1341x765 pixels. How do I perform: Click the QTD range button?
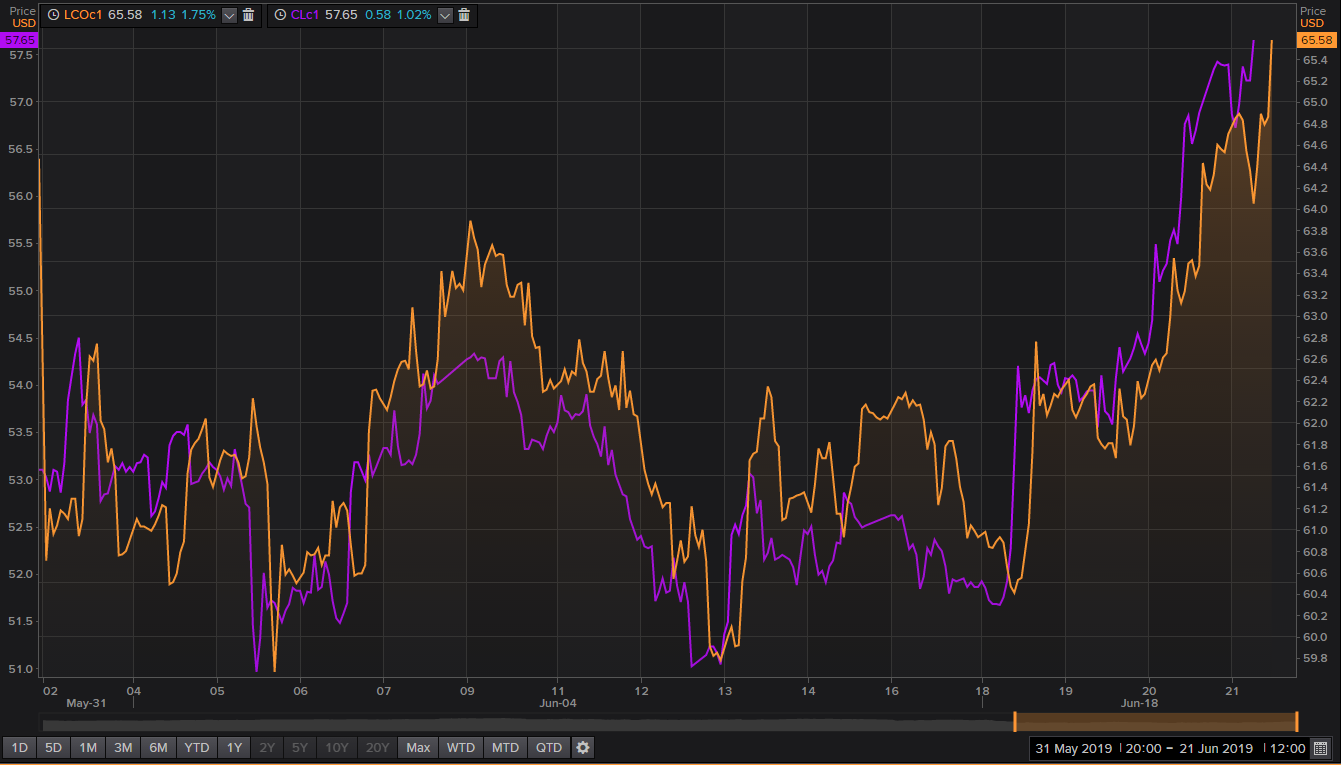pyautogui.click(x=548, y=747)
